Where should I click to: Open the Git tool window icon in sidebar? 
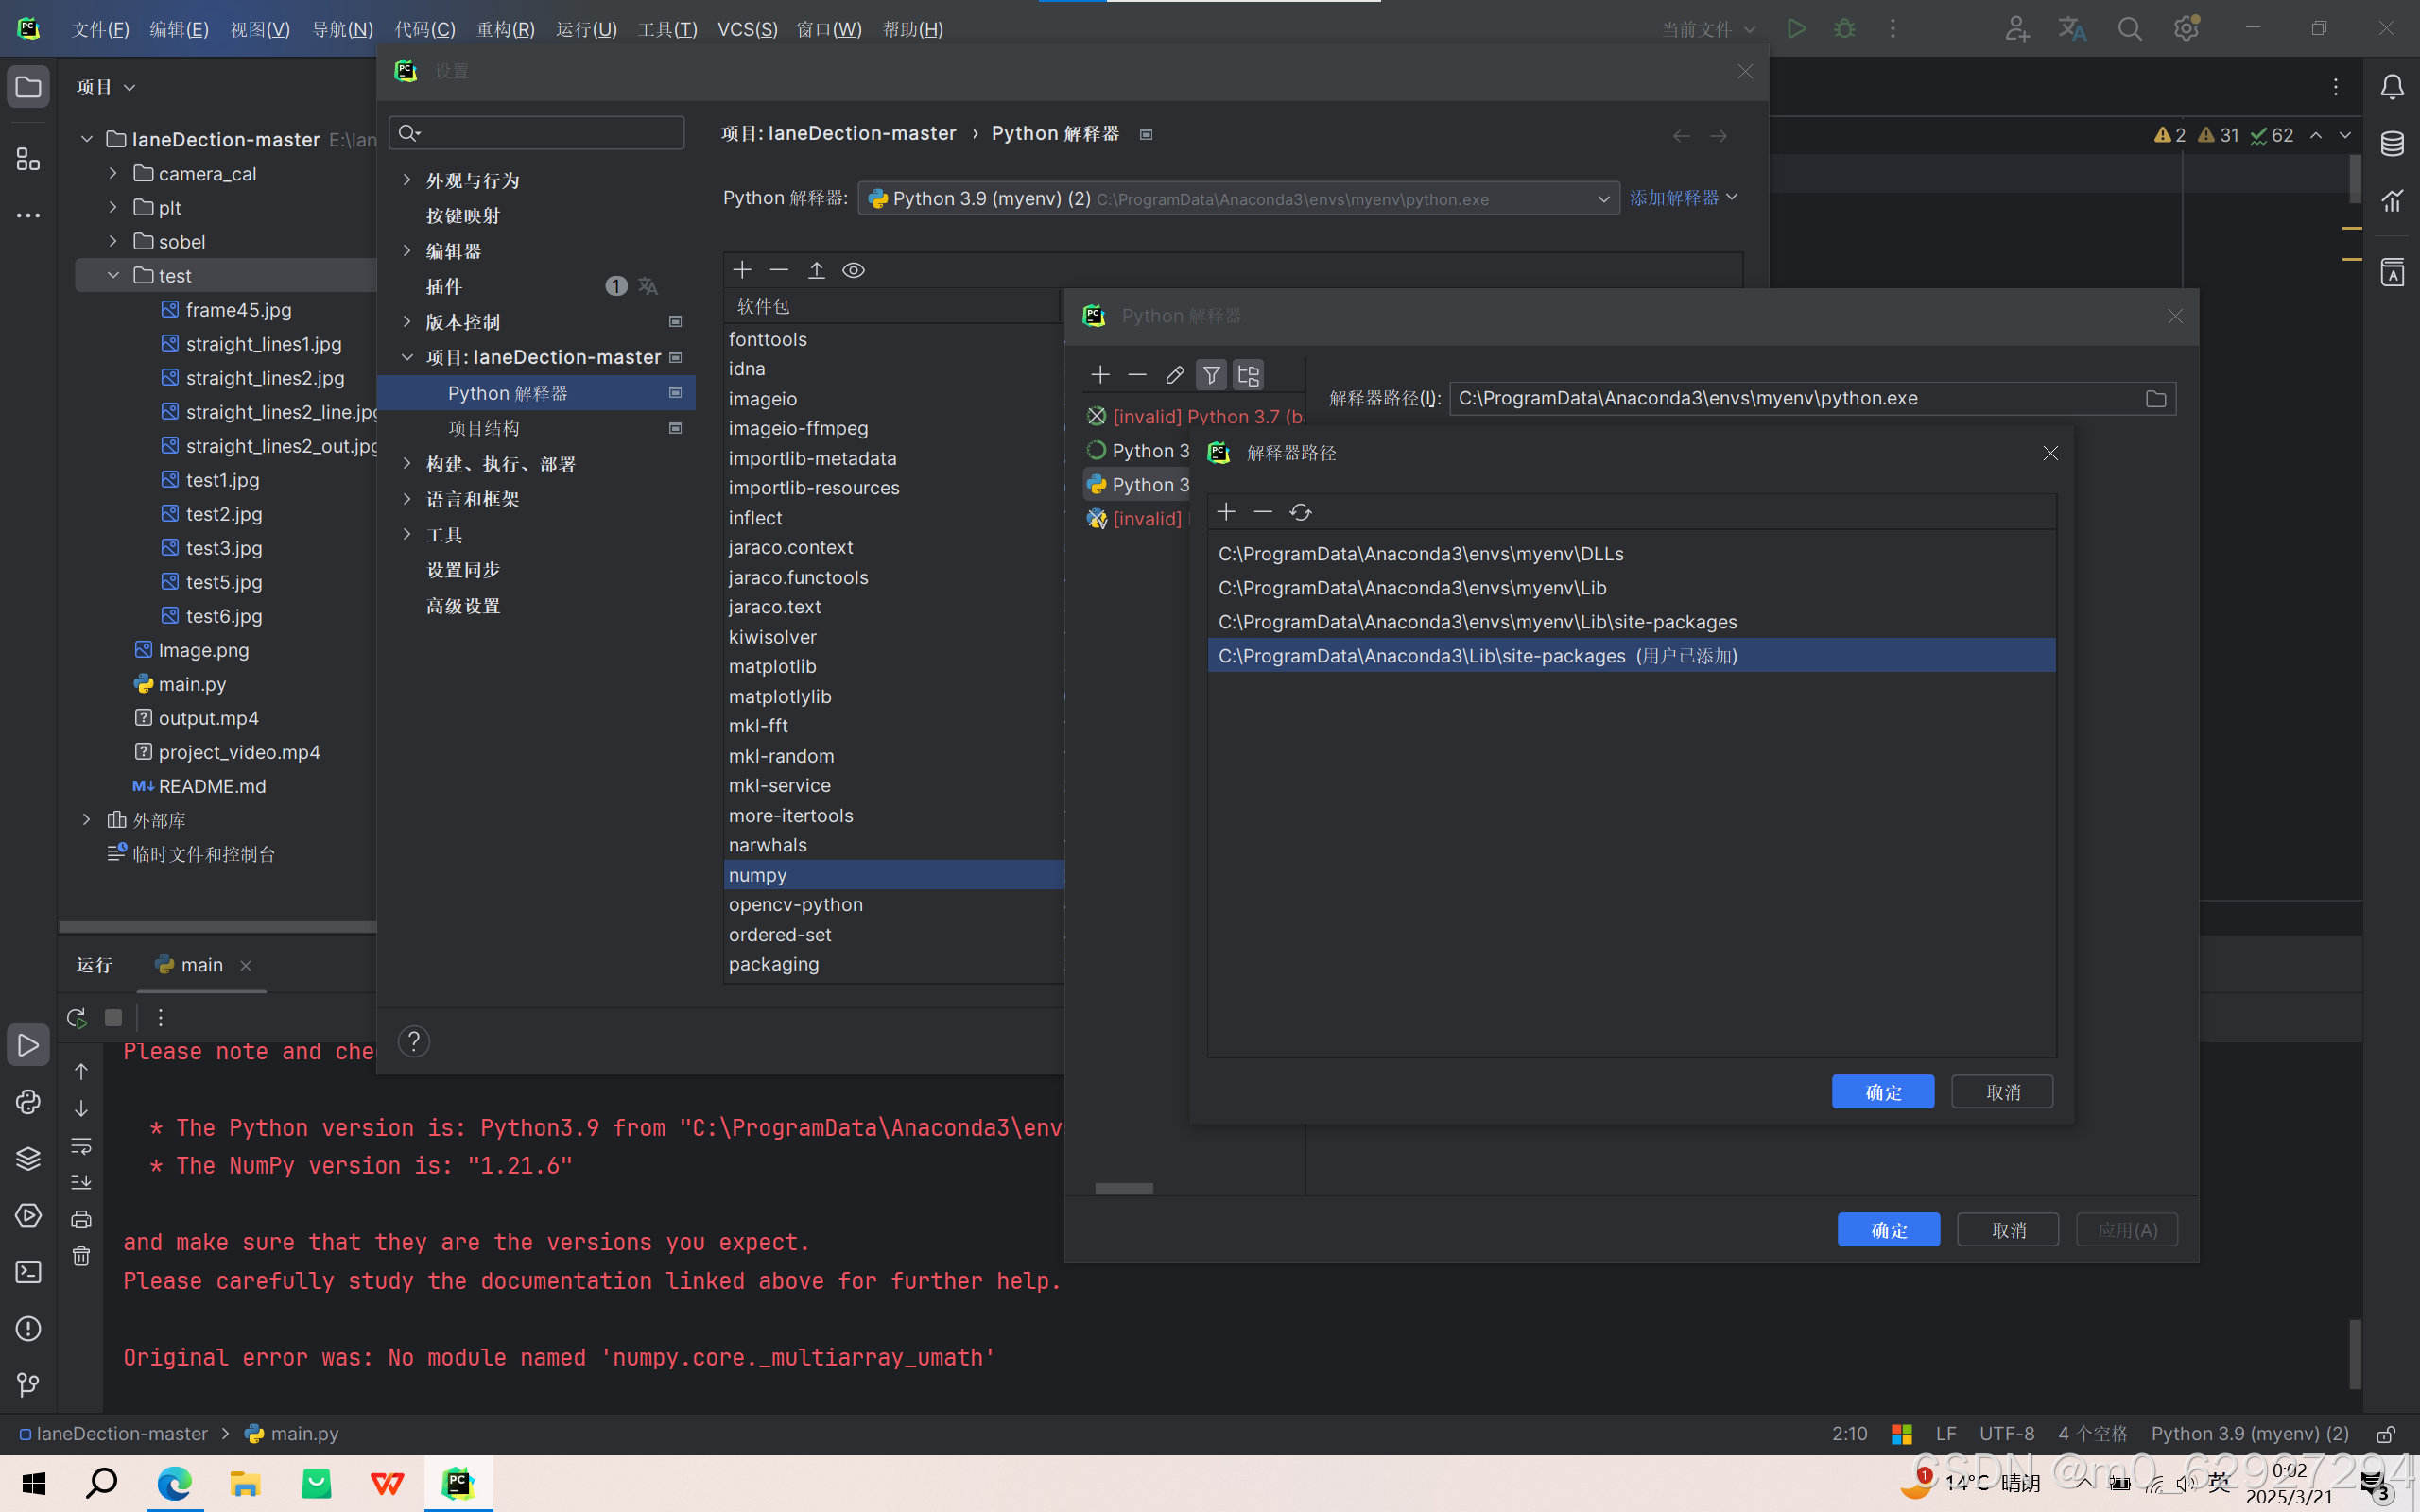(x=28, y=1385)
